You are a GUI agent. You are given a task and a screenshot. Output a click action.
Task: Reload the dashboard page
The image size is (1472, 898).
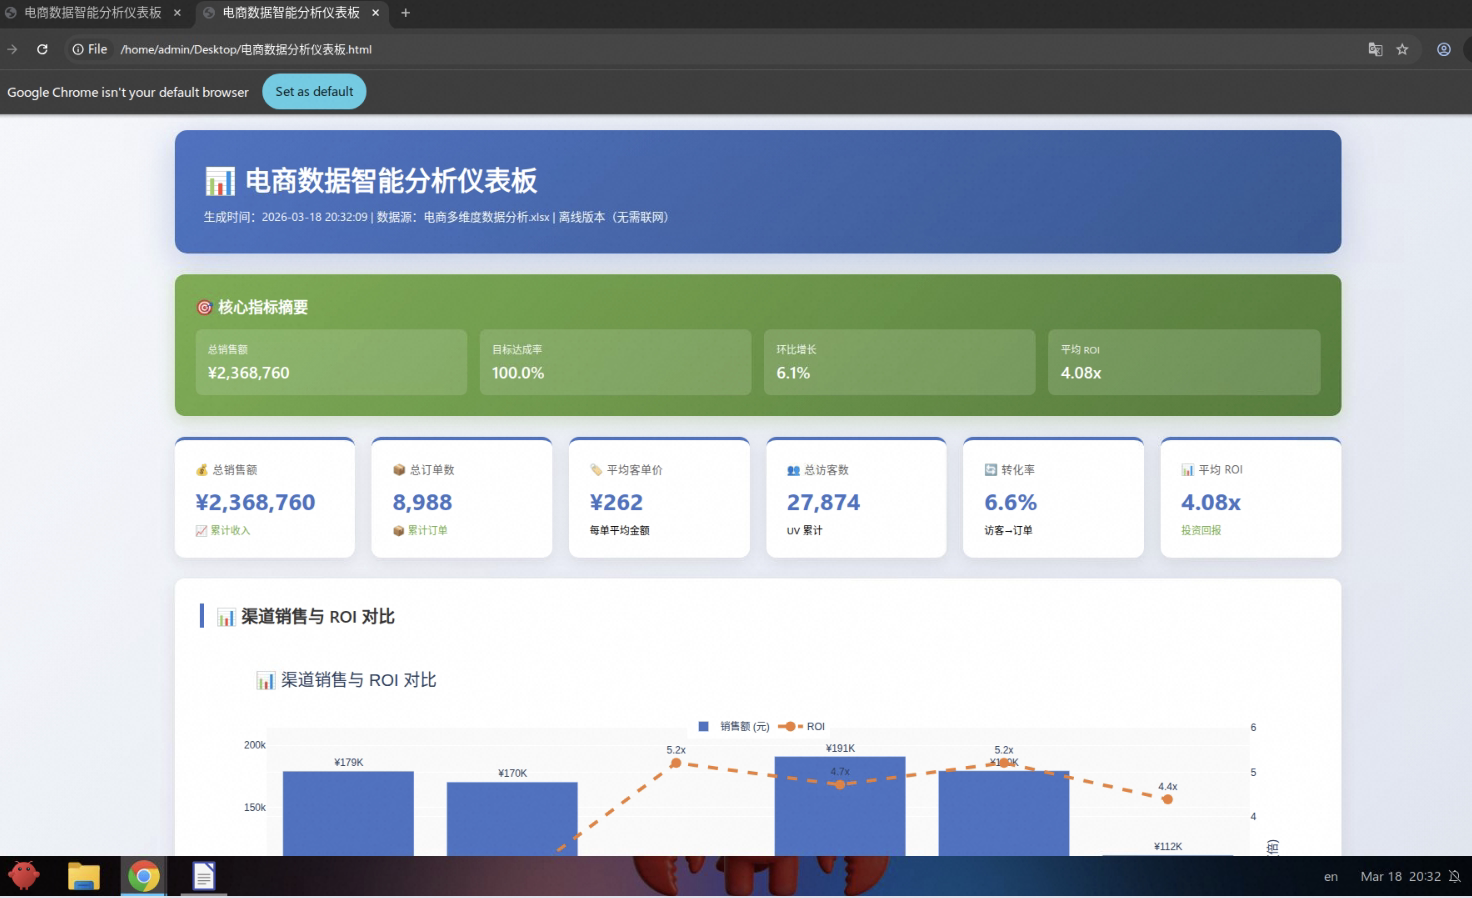[x=42, y=49]
